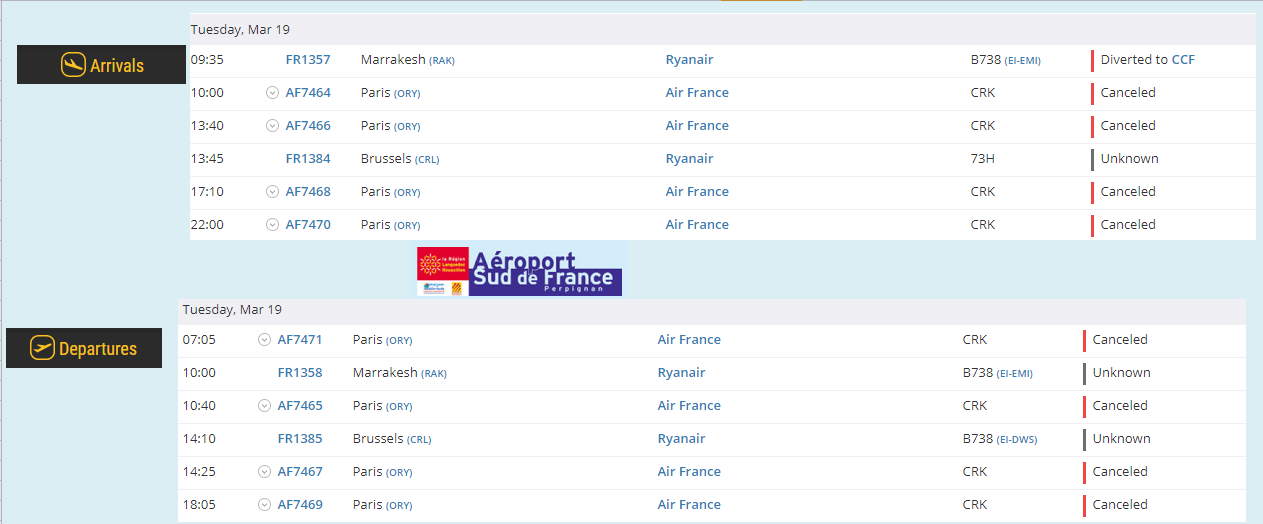Viewport: 1263px width, 524px height.
Task: Click the Unknown status on the FR1384 row
Action: pyautogui.click(x=1130, y=159)
